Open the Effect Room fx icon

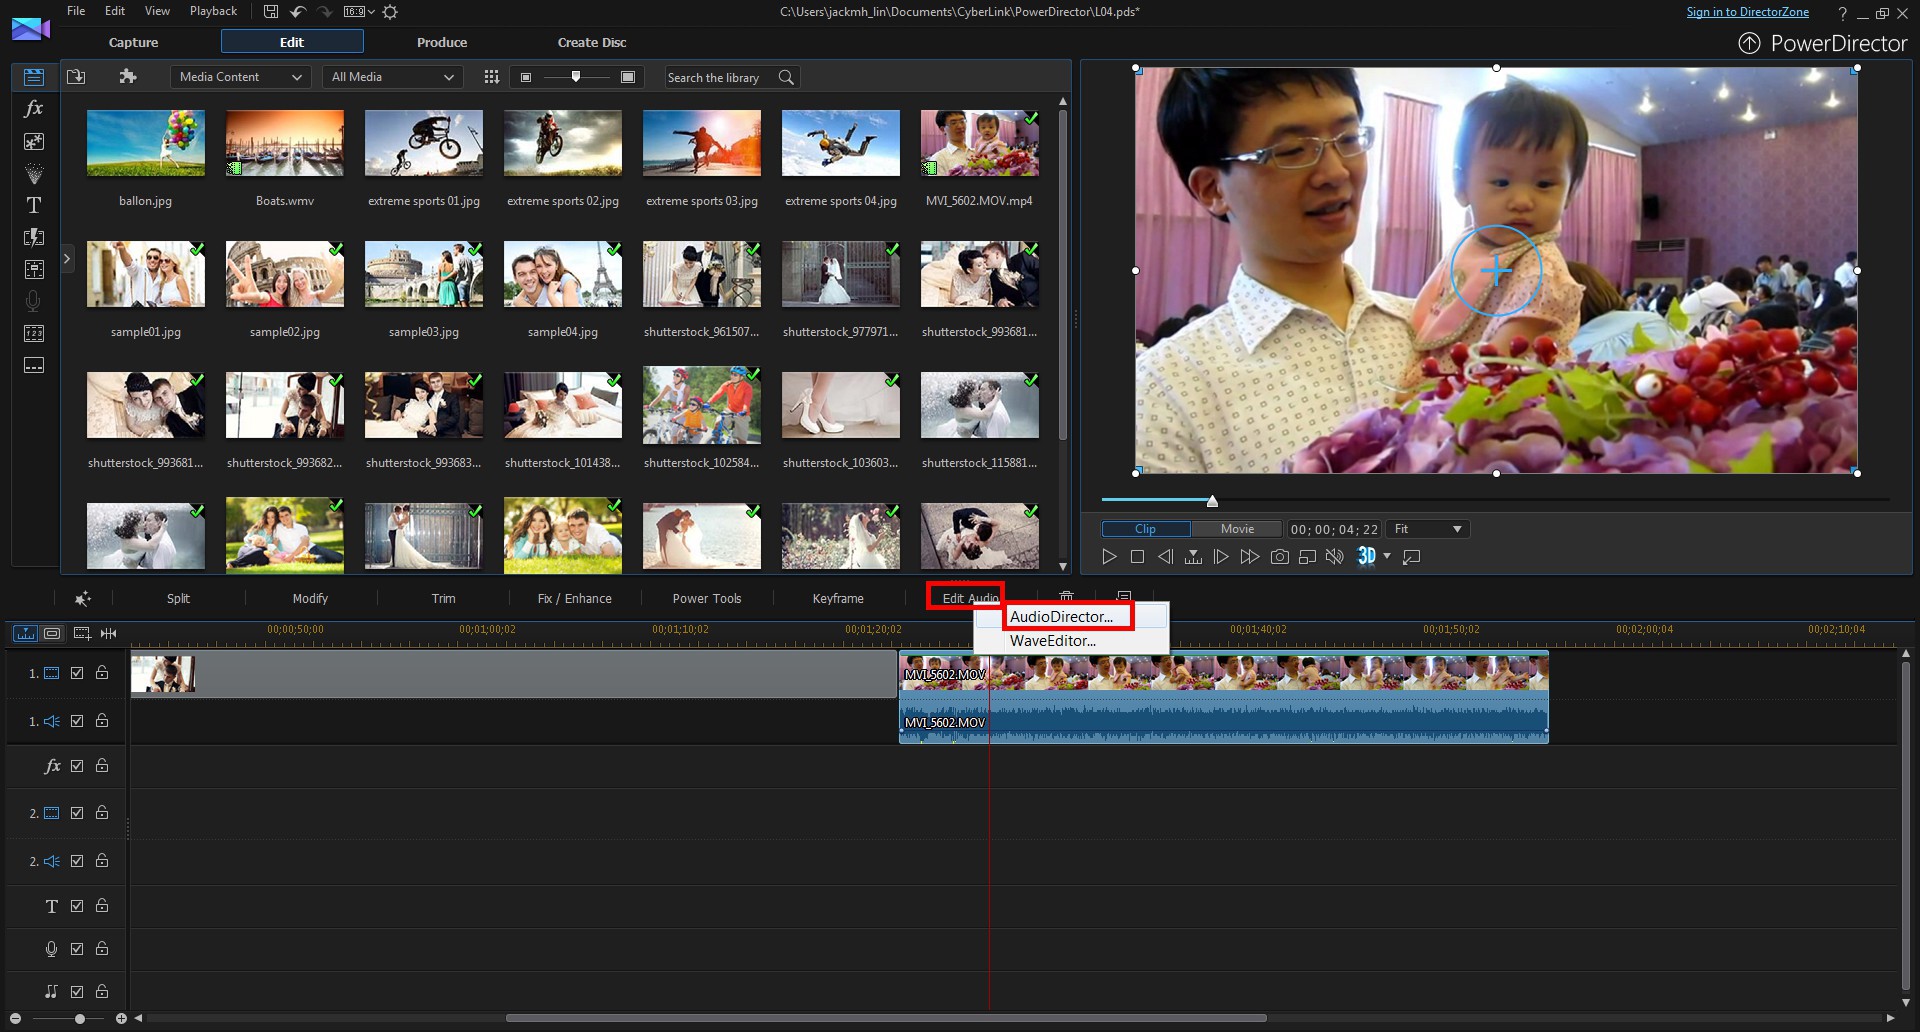click(x=34, y=109)
